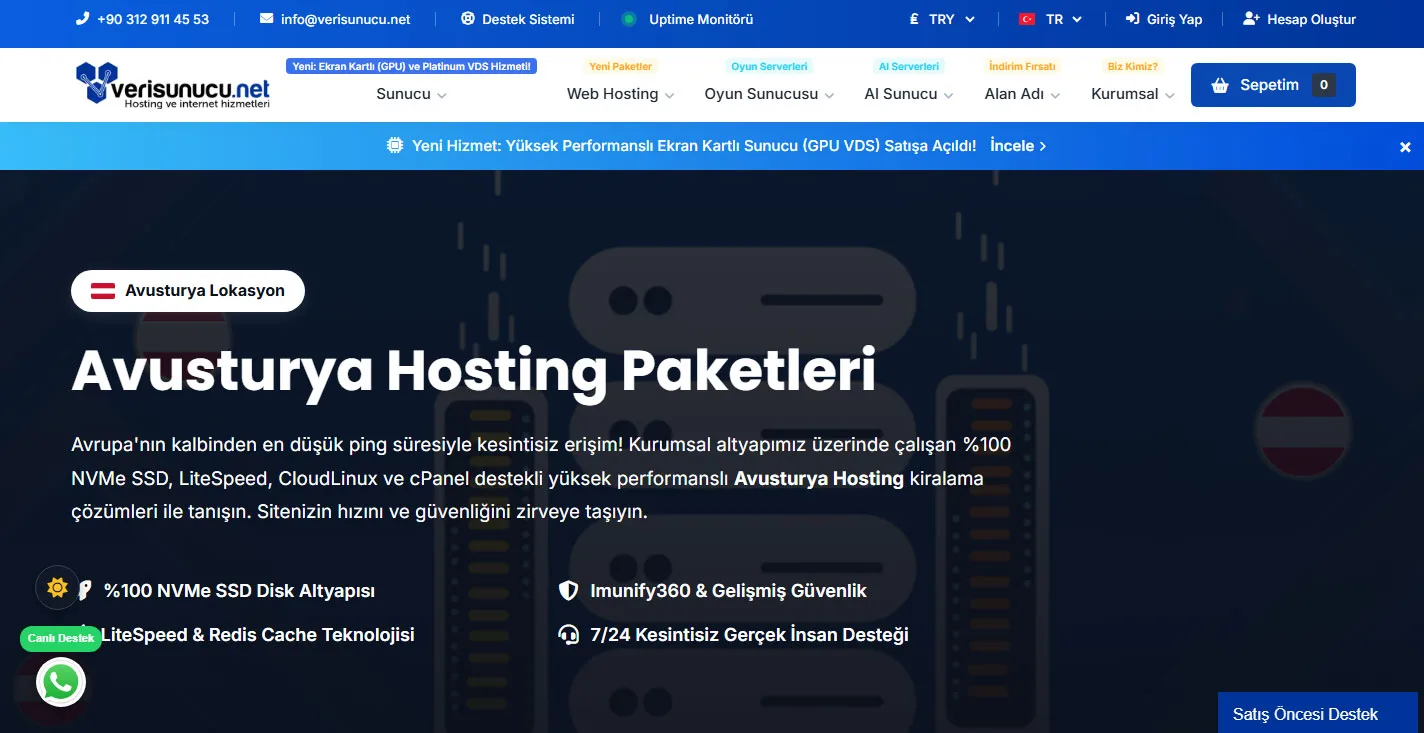The width and height of the screenshot is (1424, 733).
Task: Open WhatsApp chat bubble icon
Action: tap(61, 683)
